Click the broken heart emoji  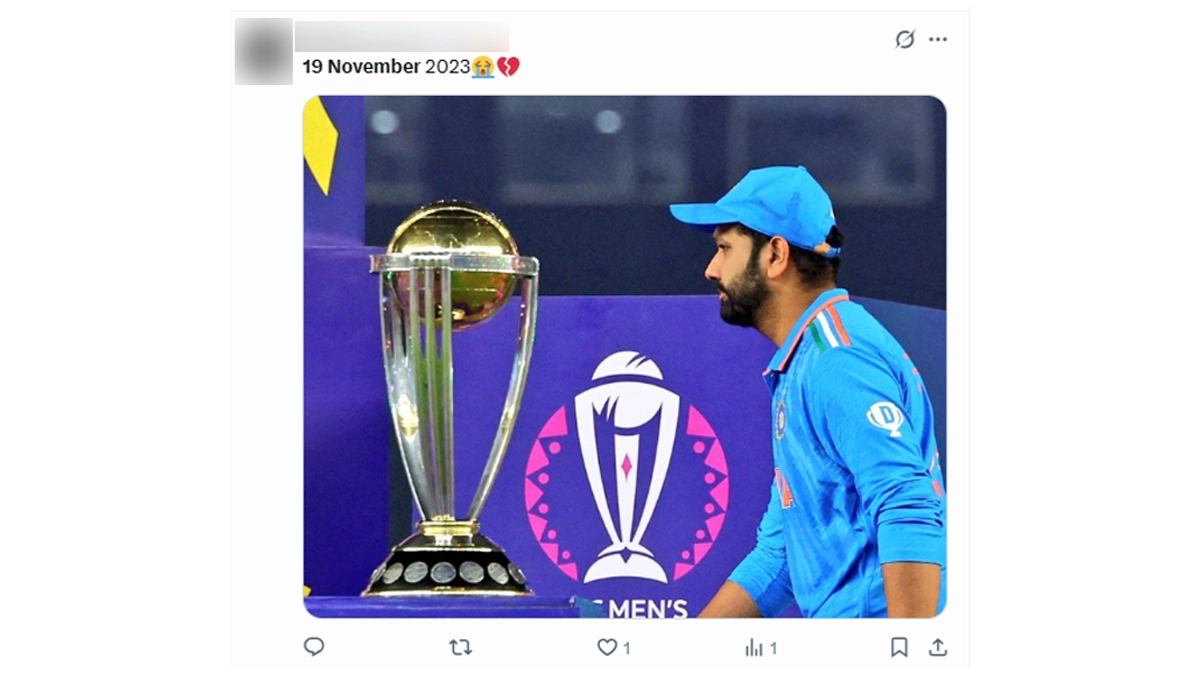(x=508, y=67)
